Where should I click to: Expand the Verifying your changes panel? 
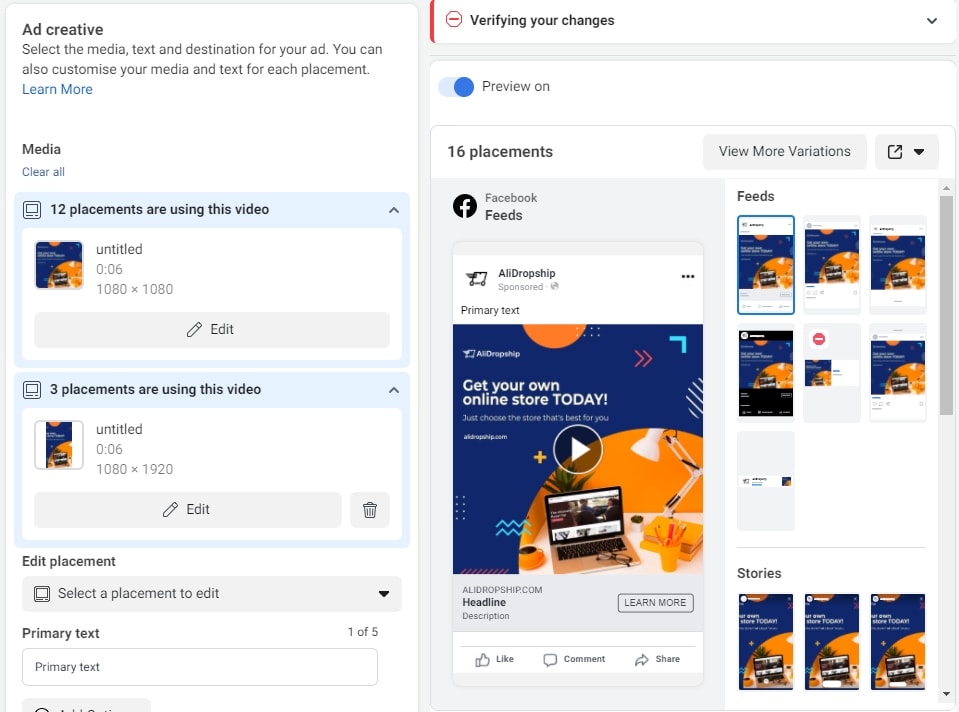tap(931, 21)
